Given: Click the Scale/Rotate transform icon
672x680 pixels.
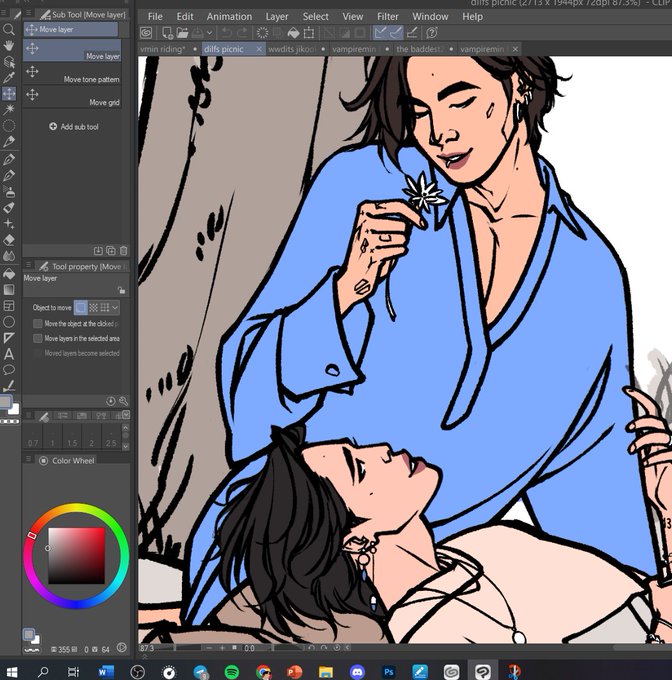Looking at the screenshot, I should coord(309,33).
